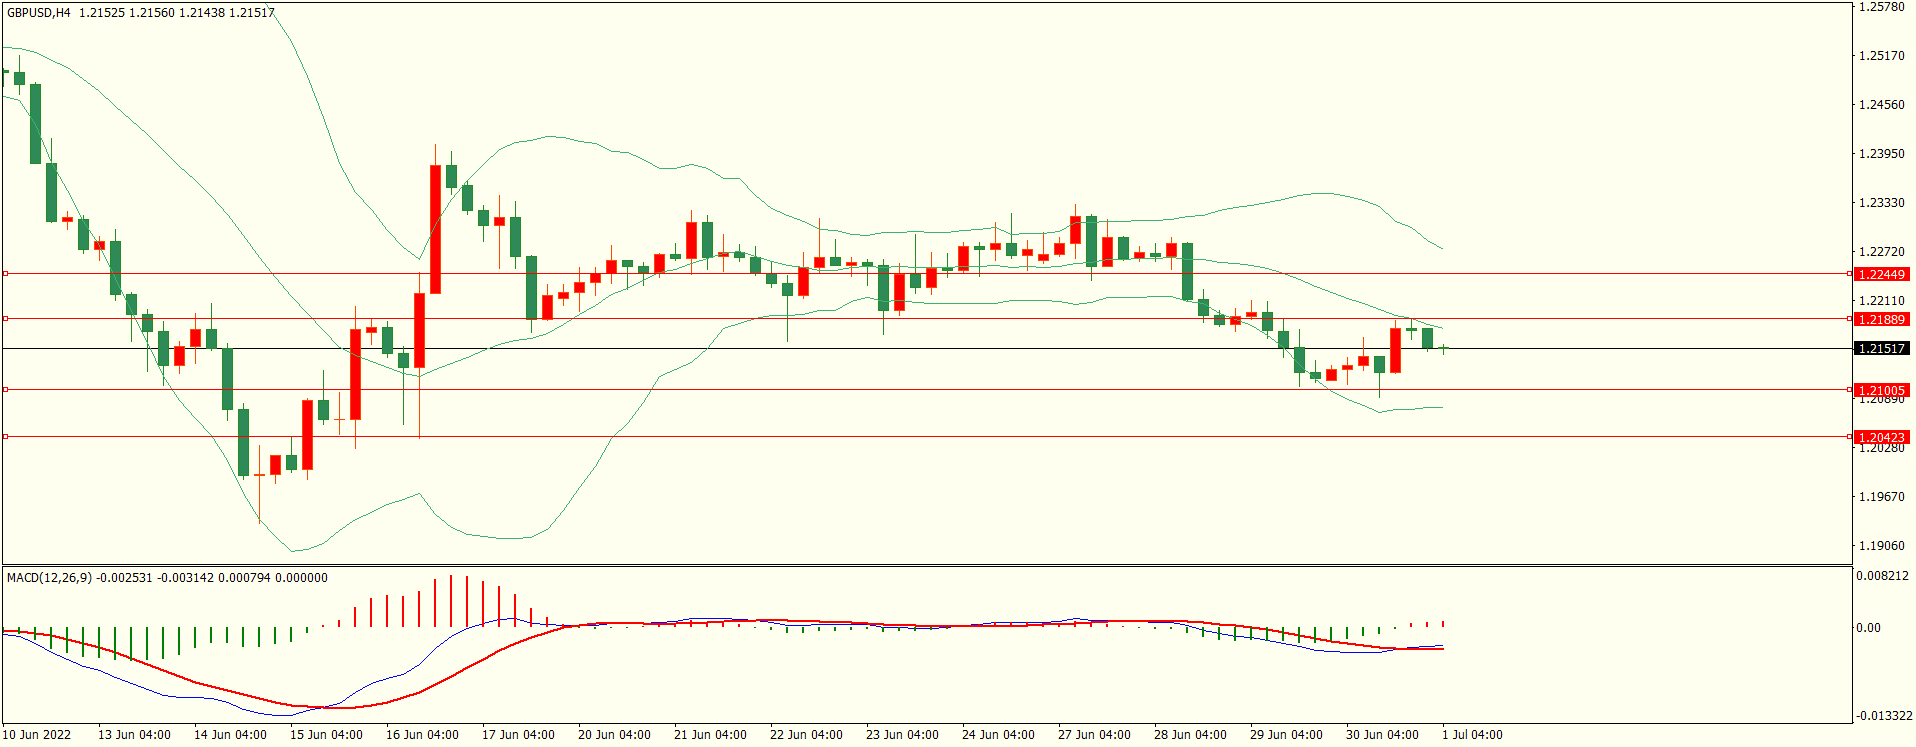1916x747 pixels.
Task: Select the red 1.20423 price label
Action: (1880, 437)
